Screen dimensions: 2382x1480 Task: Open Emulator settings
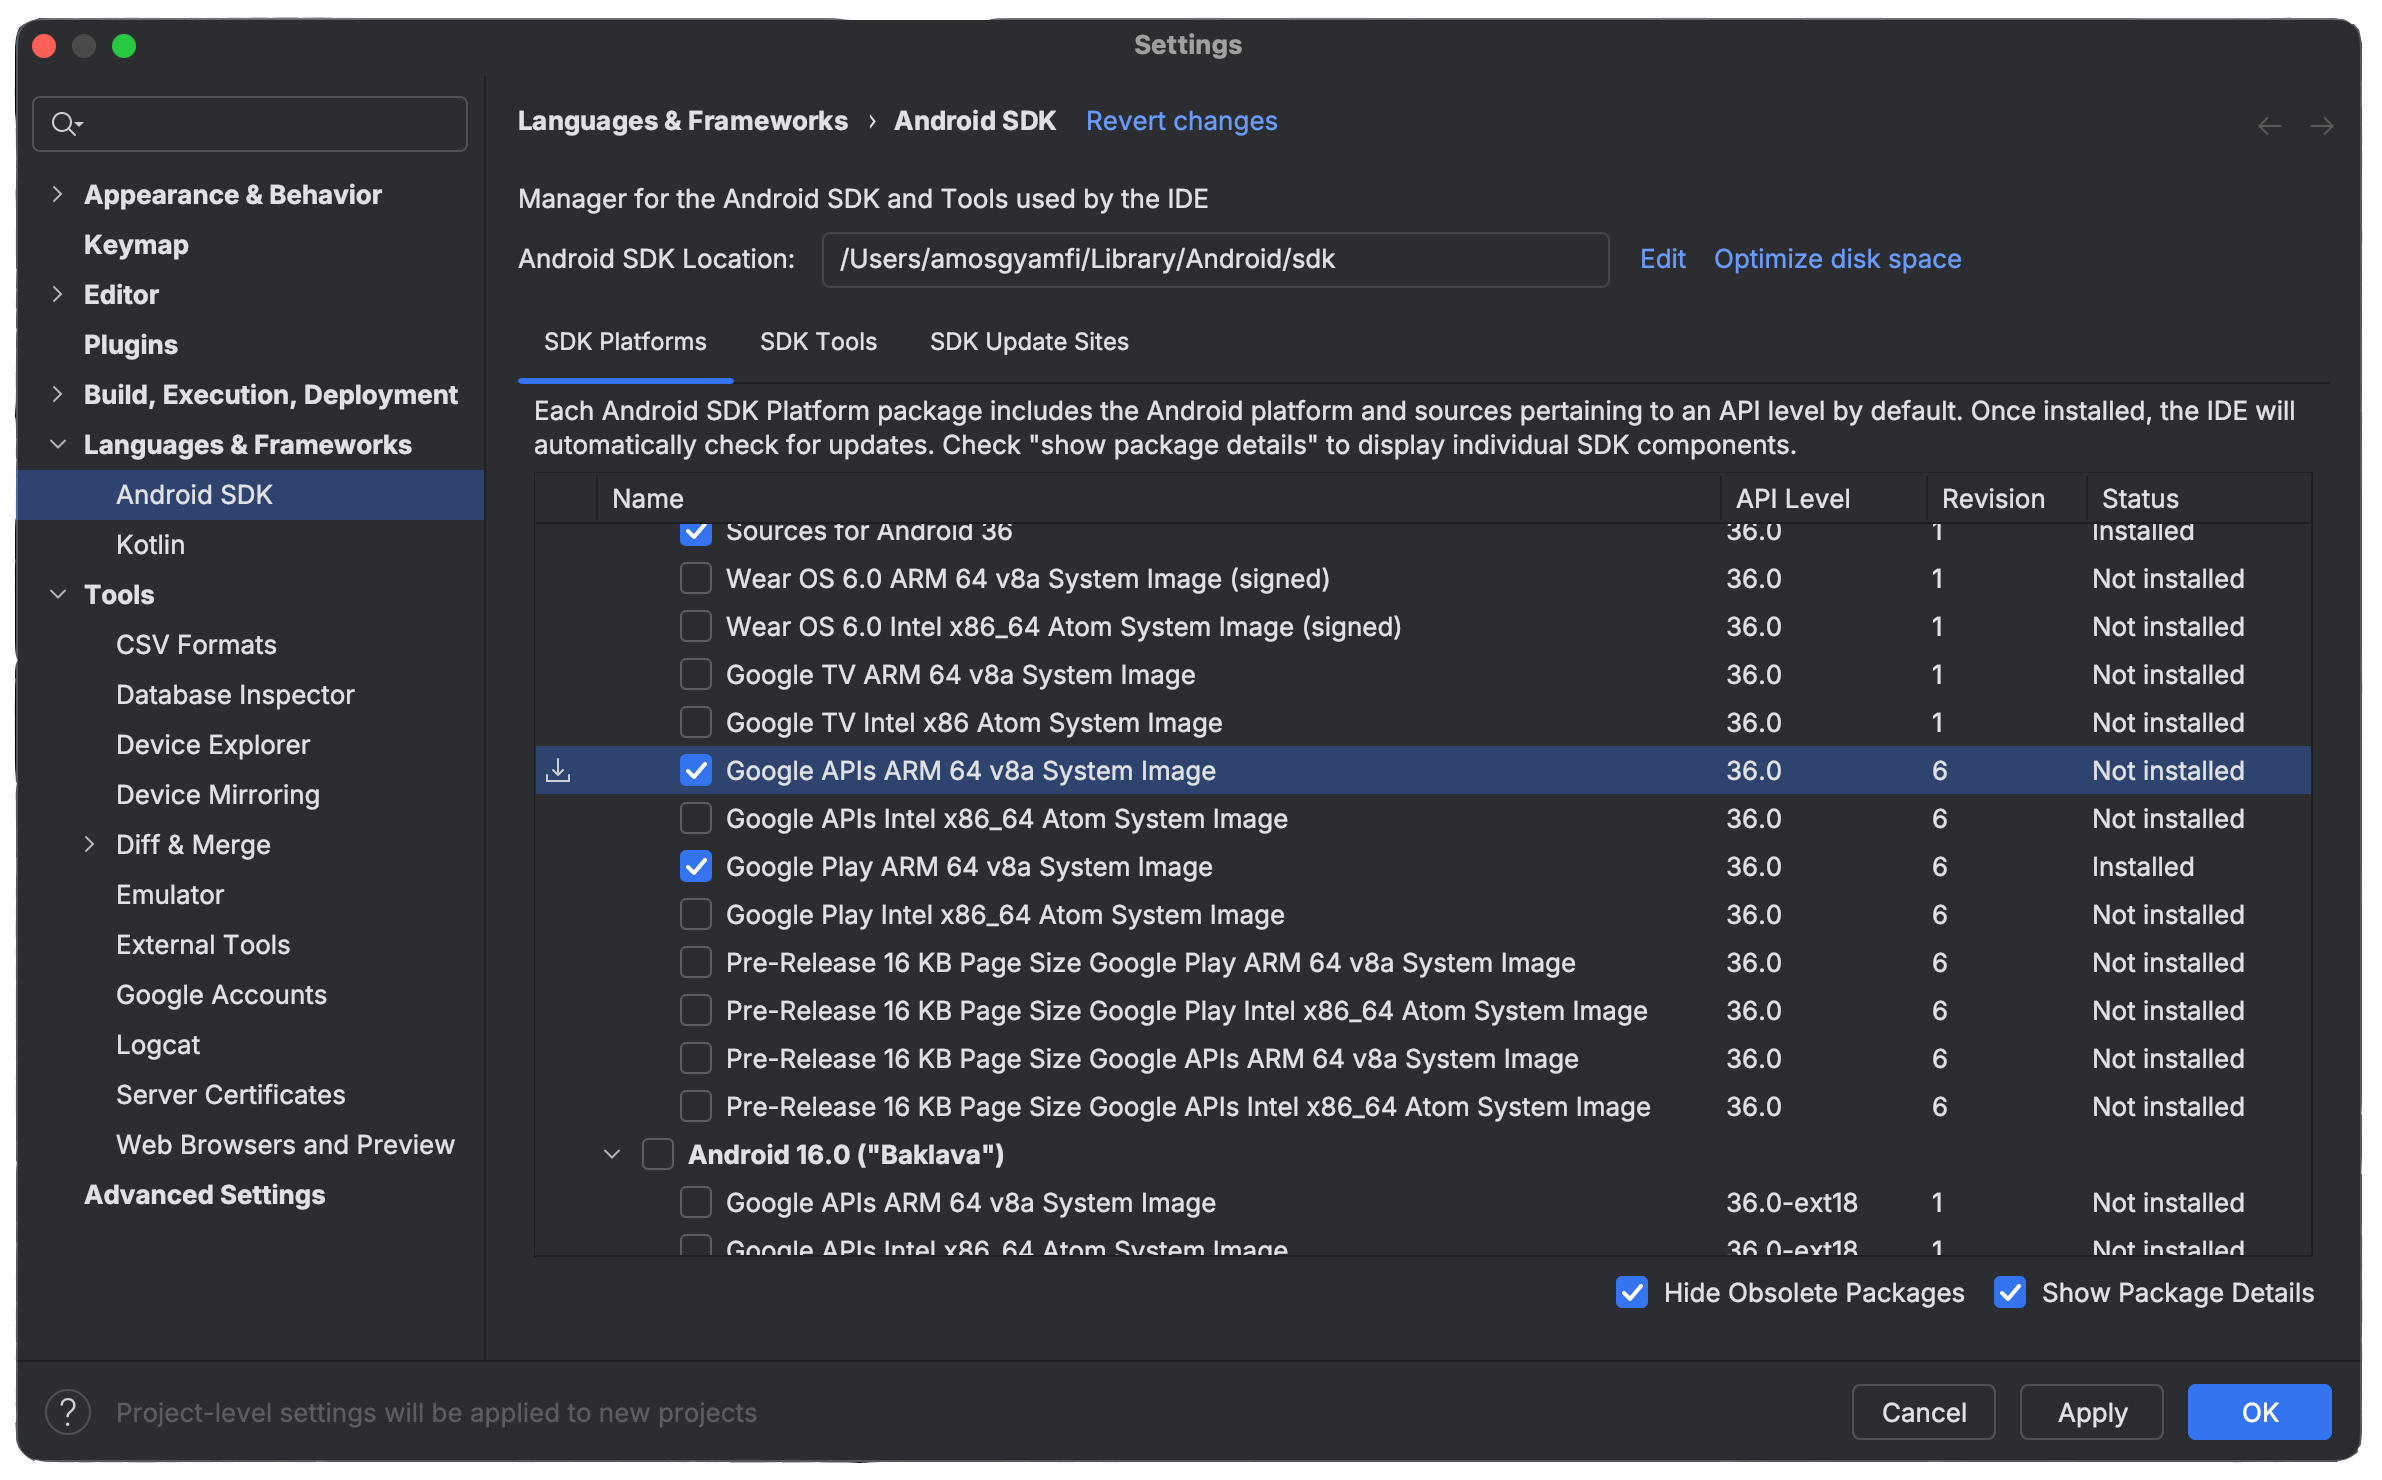coord(170,895)
